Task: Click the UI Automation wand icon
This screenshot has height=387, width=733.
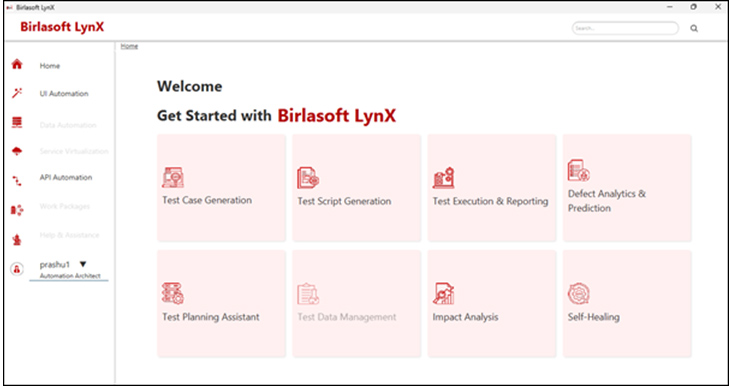Action: tap(17, 93)
